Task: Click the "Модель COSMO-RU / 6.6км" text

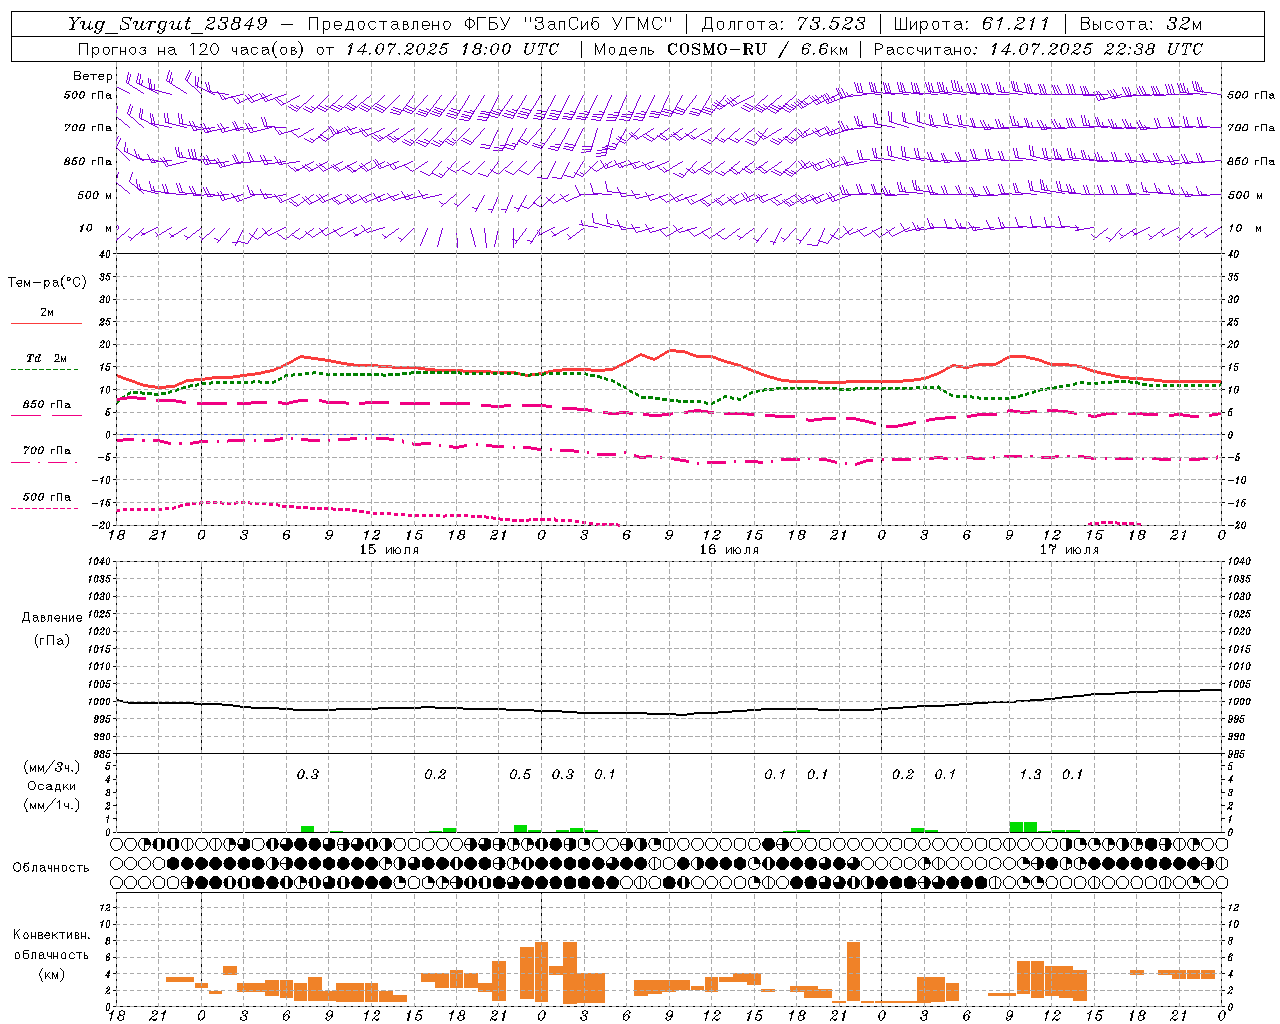Action: point(721,49)
